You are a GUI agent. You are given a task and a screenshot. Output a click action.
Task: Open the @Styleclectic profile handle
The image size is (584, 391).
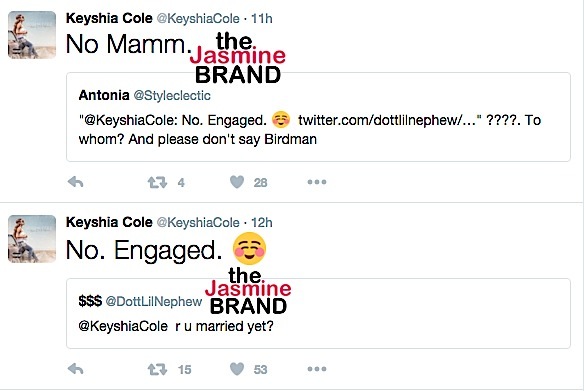(x=172, y=96)
